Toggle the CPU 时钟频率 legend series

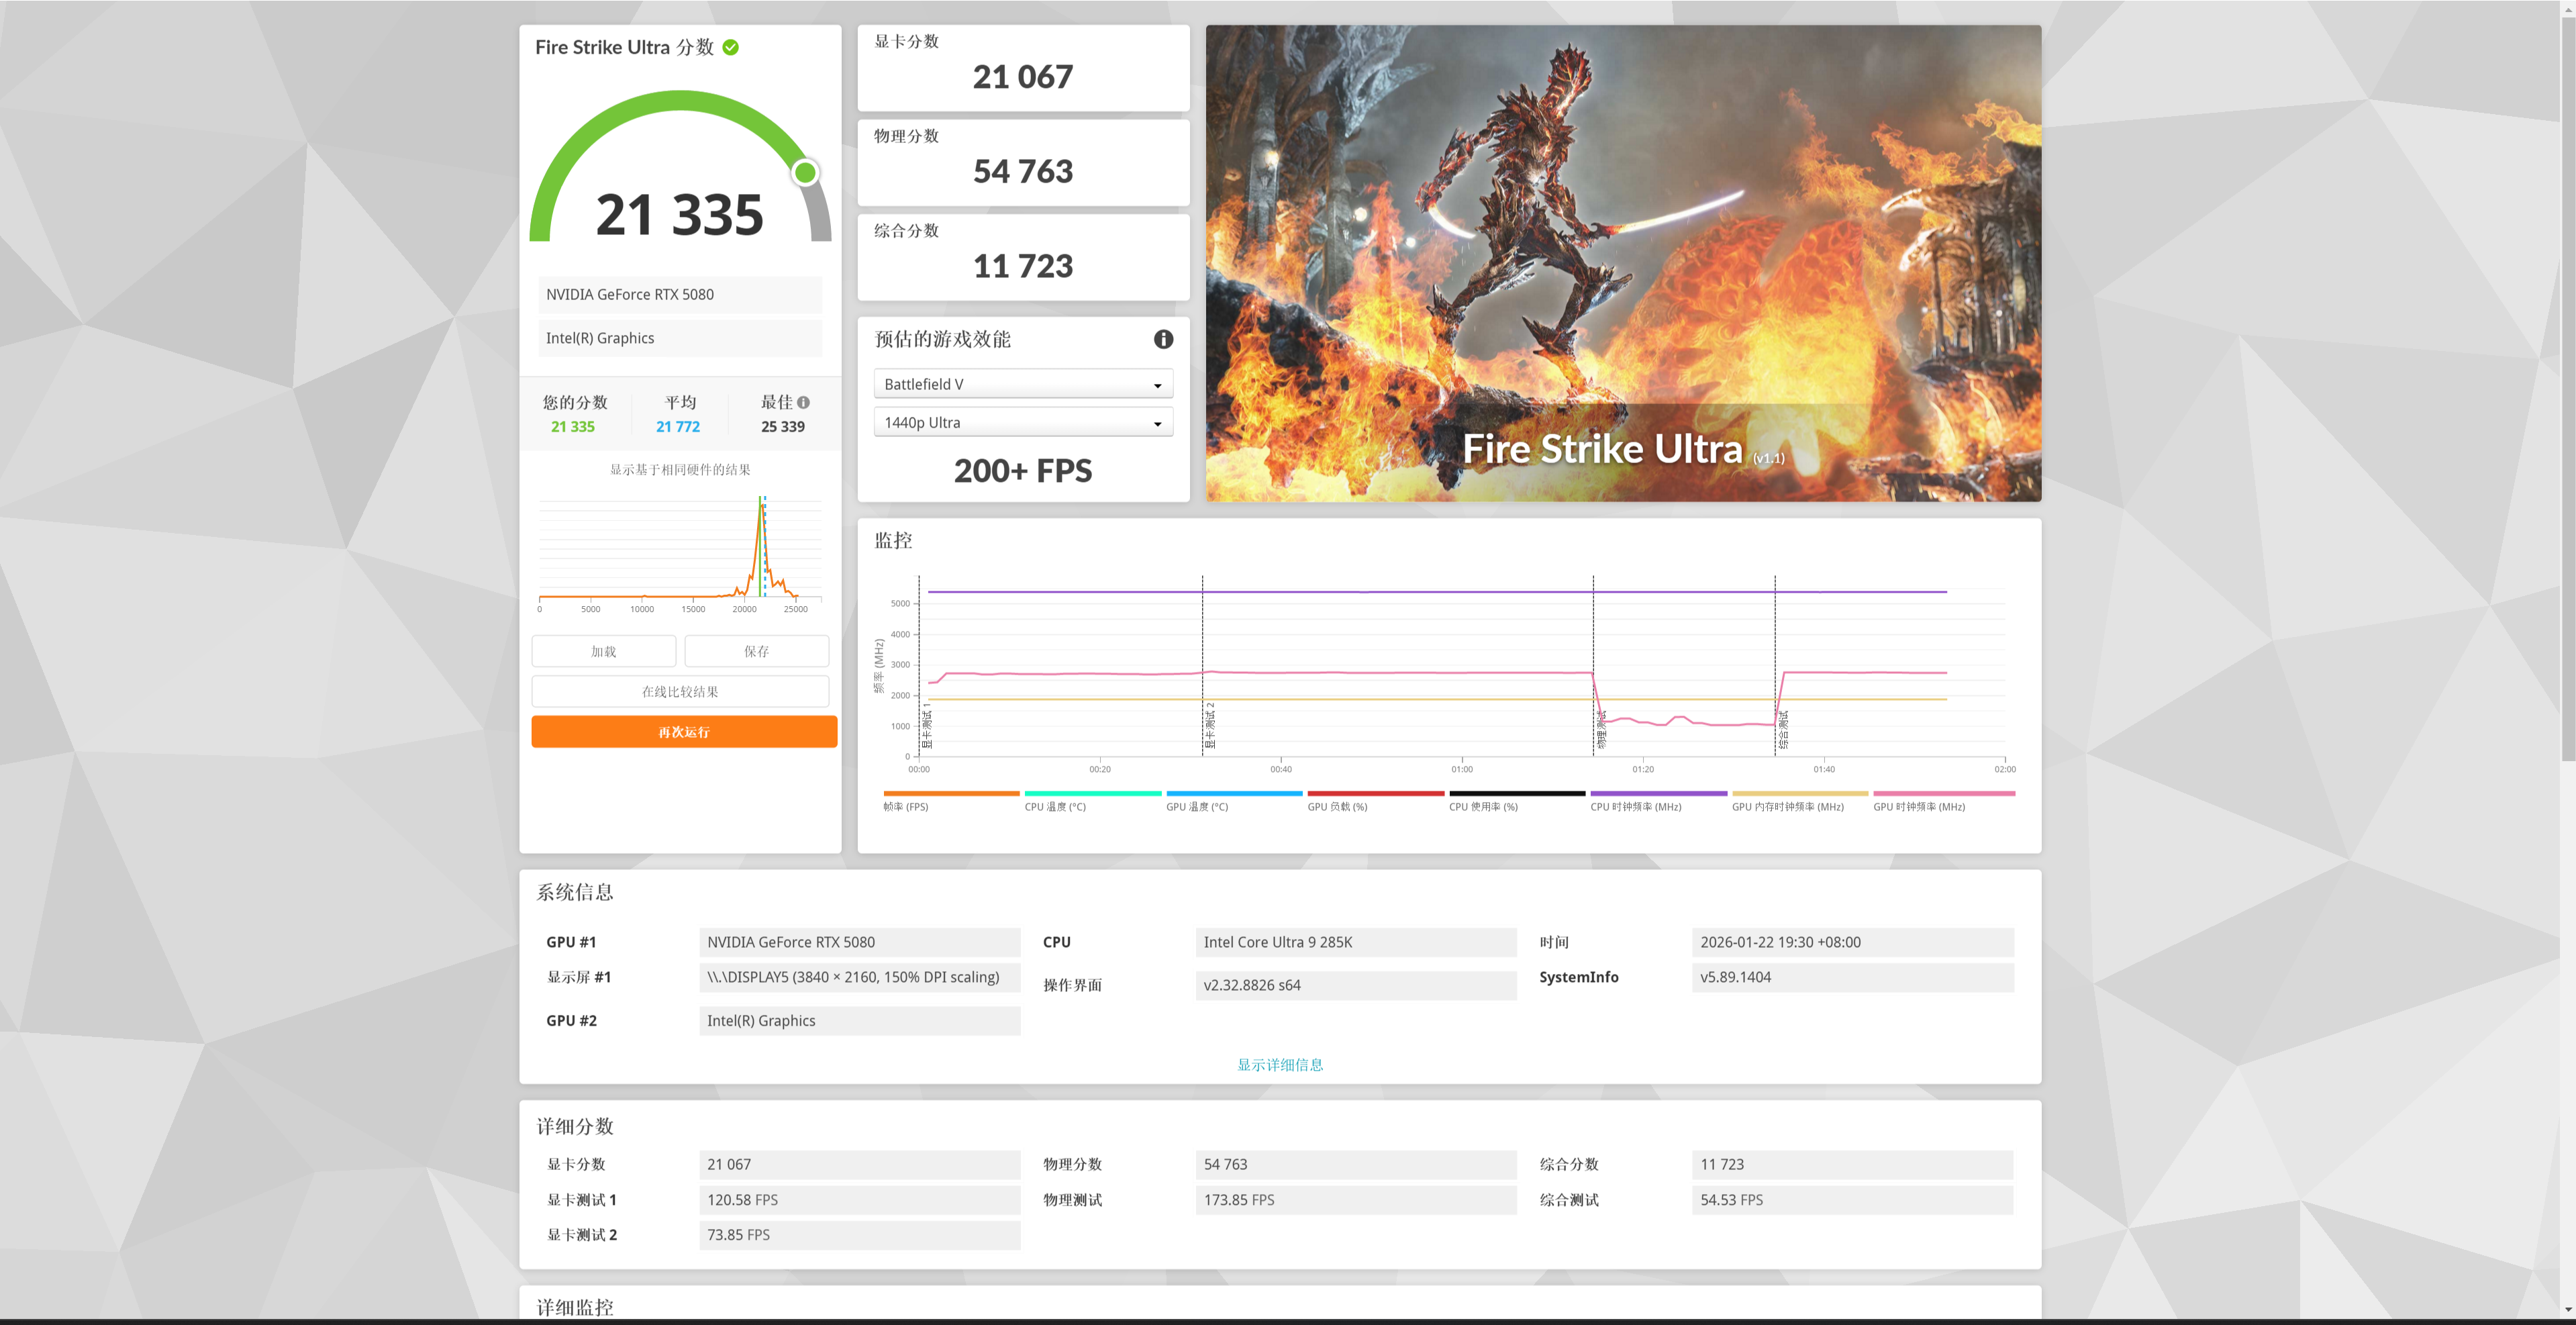pos(1636,806)
